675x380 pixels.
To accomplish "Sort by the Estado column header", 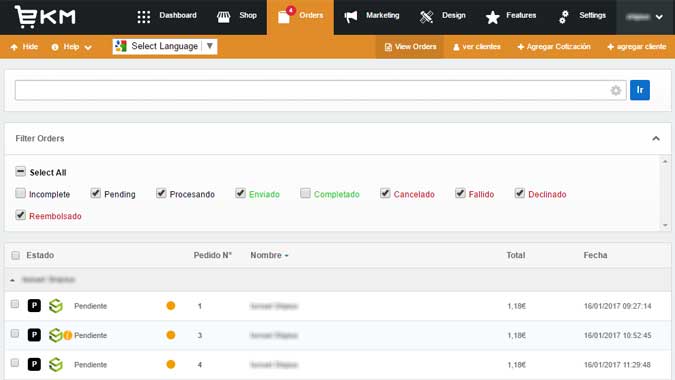I will click(40, 255).
